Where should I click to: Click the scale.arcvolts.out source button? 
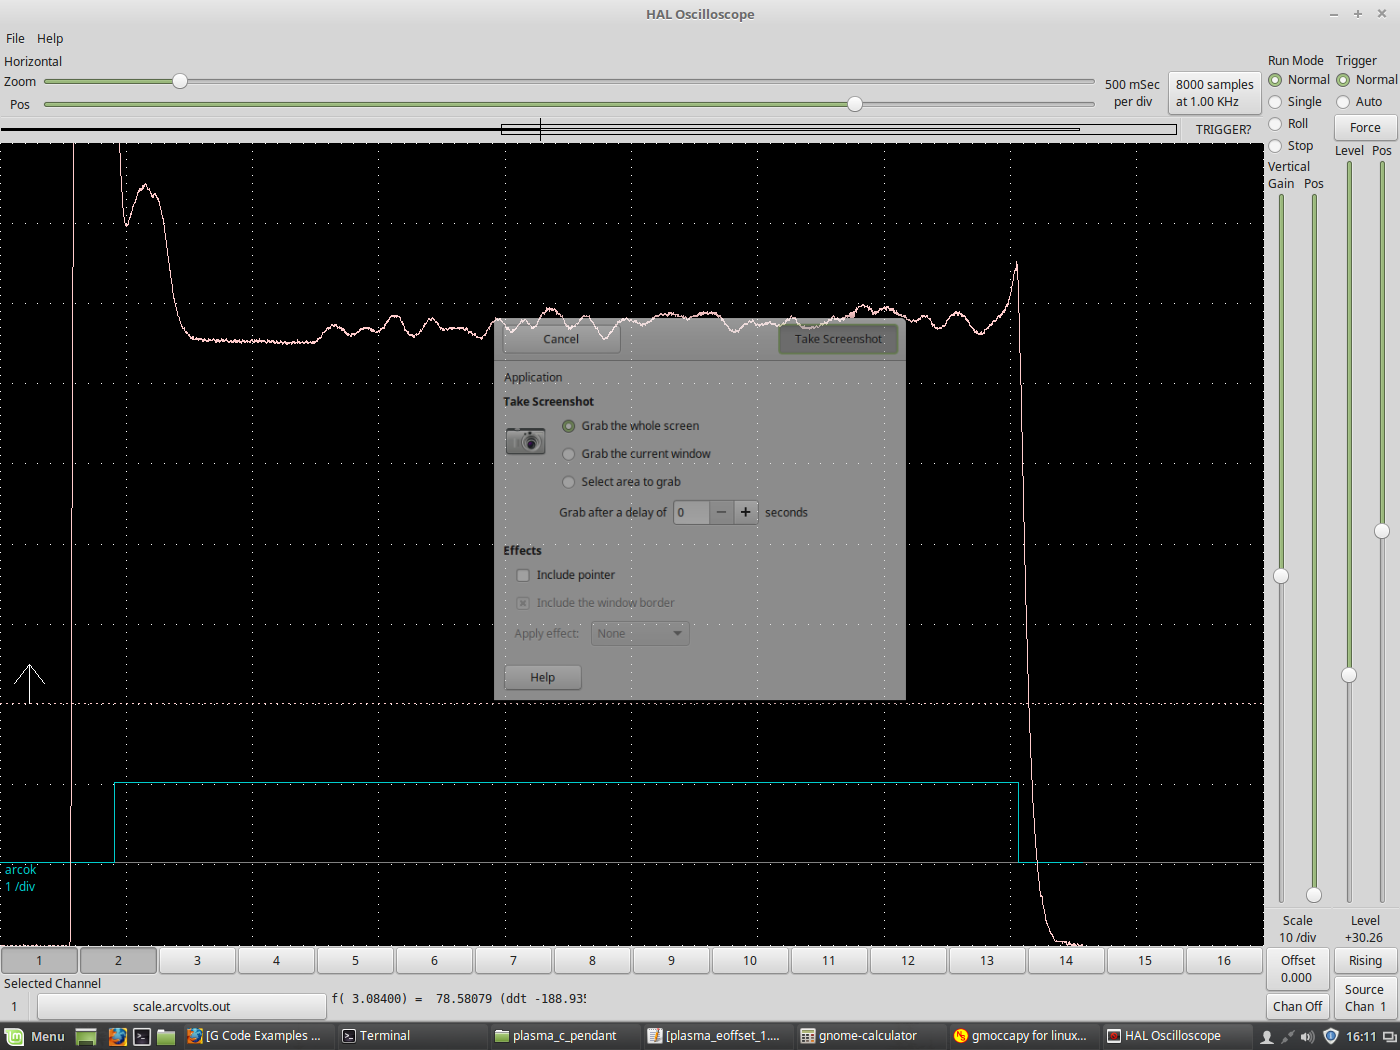click(181, 1007)
